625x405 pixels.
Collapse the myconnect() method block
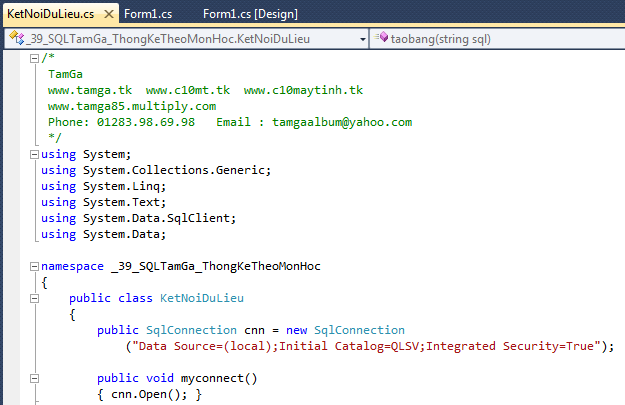(35, 379)
